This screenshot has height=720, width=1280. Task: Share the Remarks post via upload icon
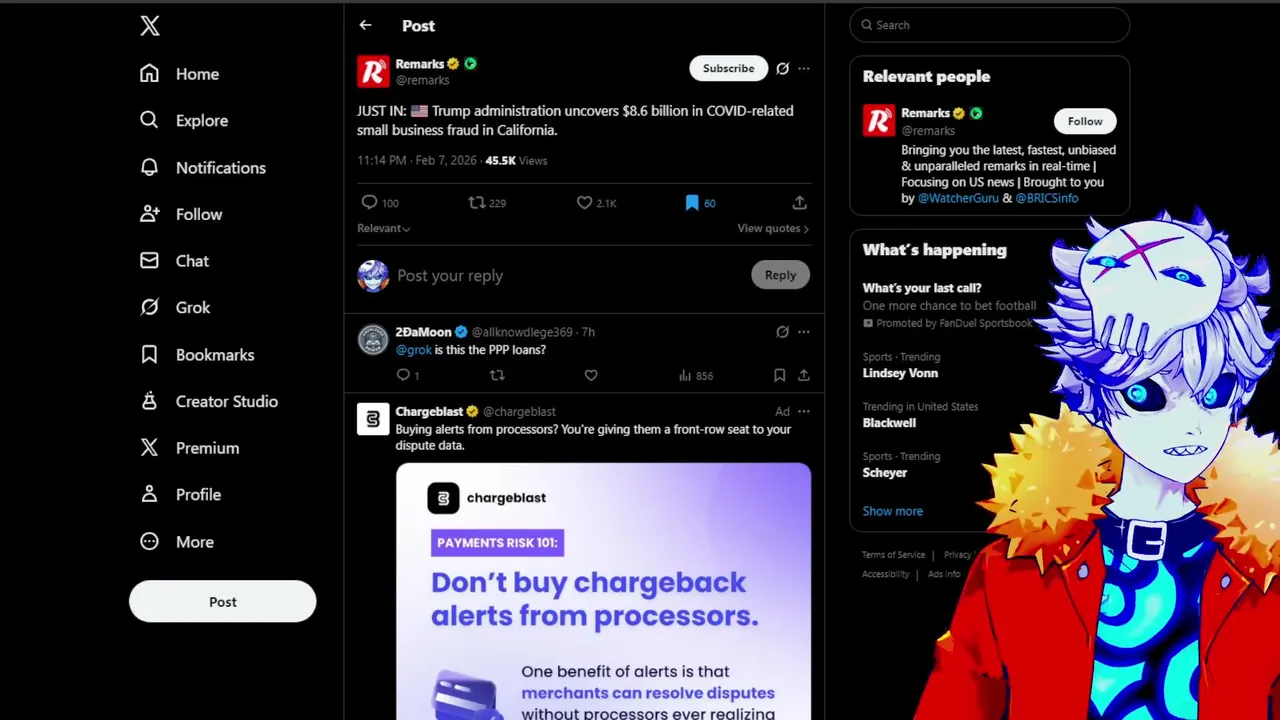click(x=799, y=203)
